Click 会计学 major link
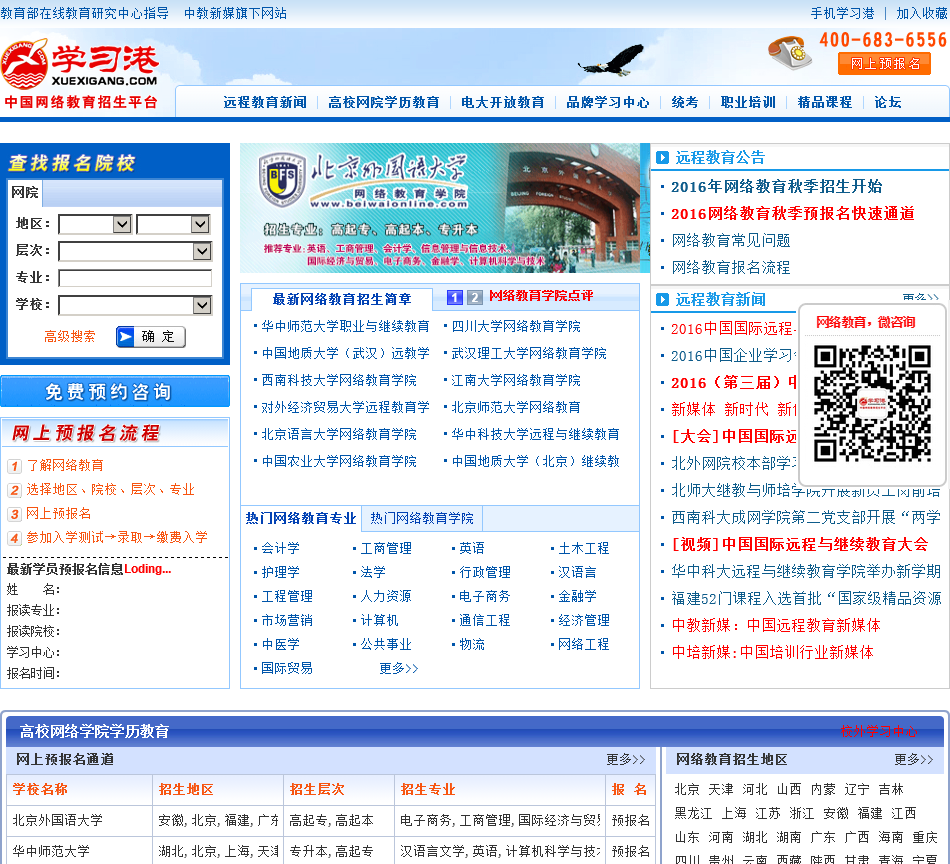This screenshot has height=864, width=950. 281,548
